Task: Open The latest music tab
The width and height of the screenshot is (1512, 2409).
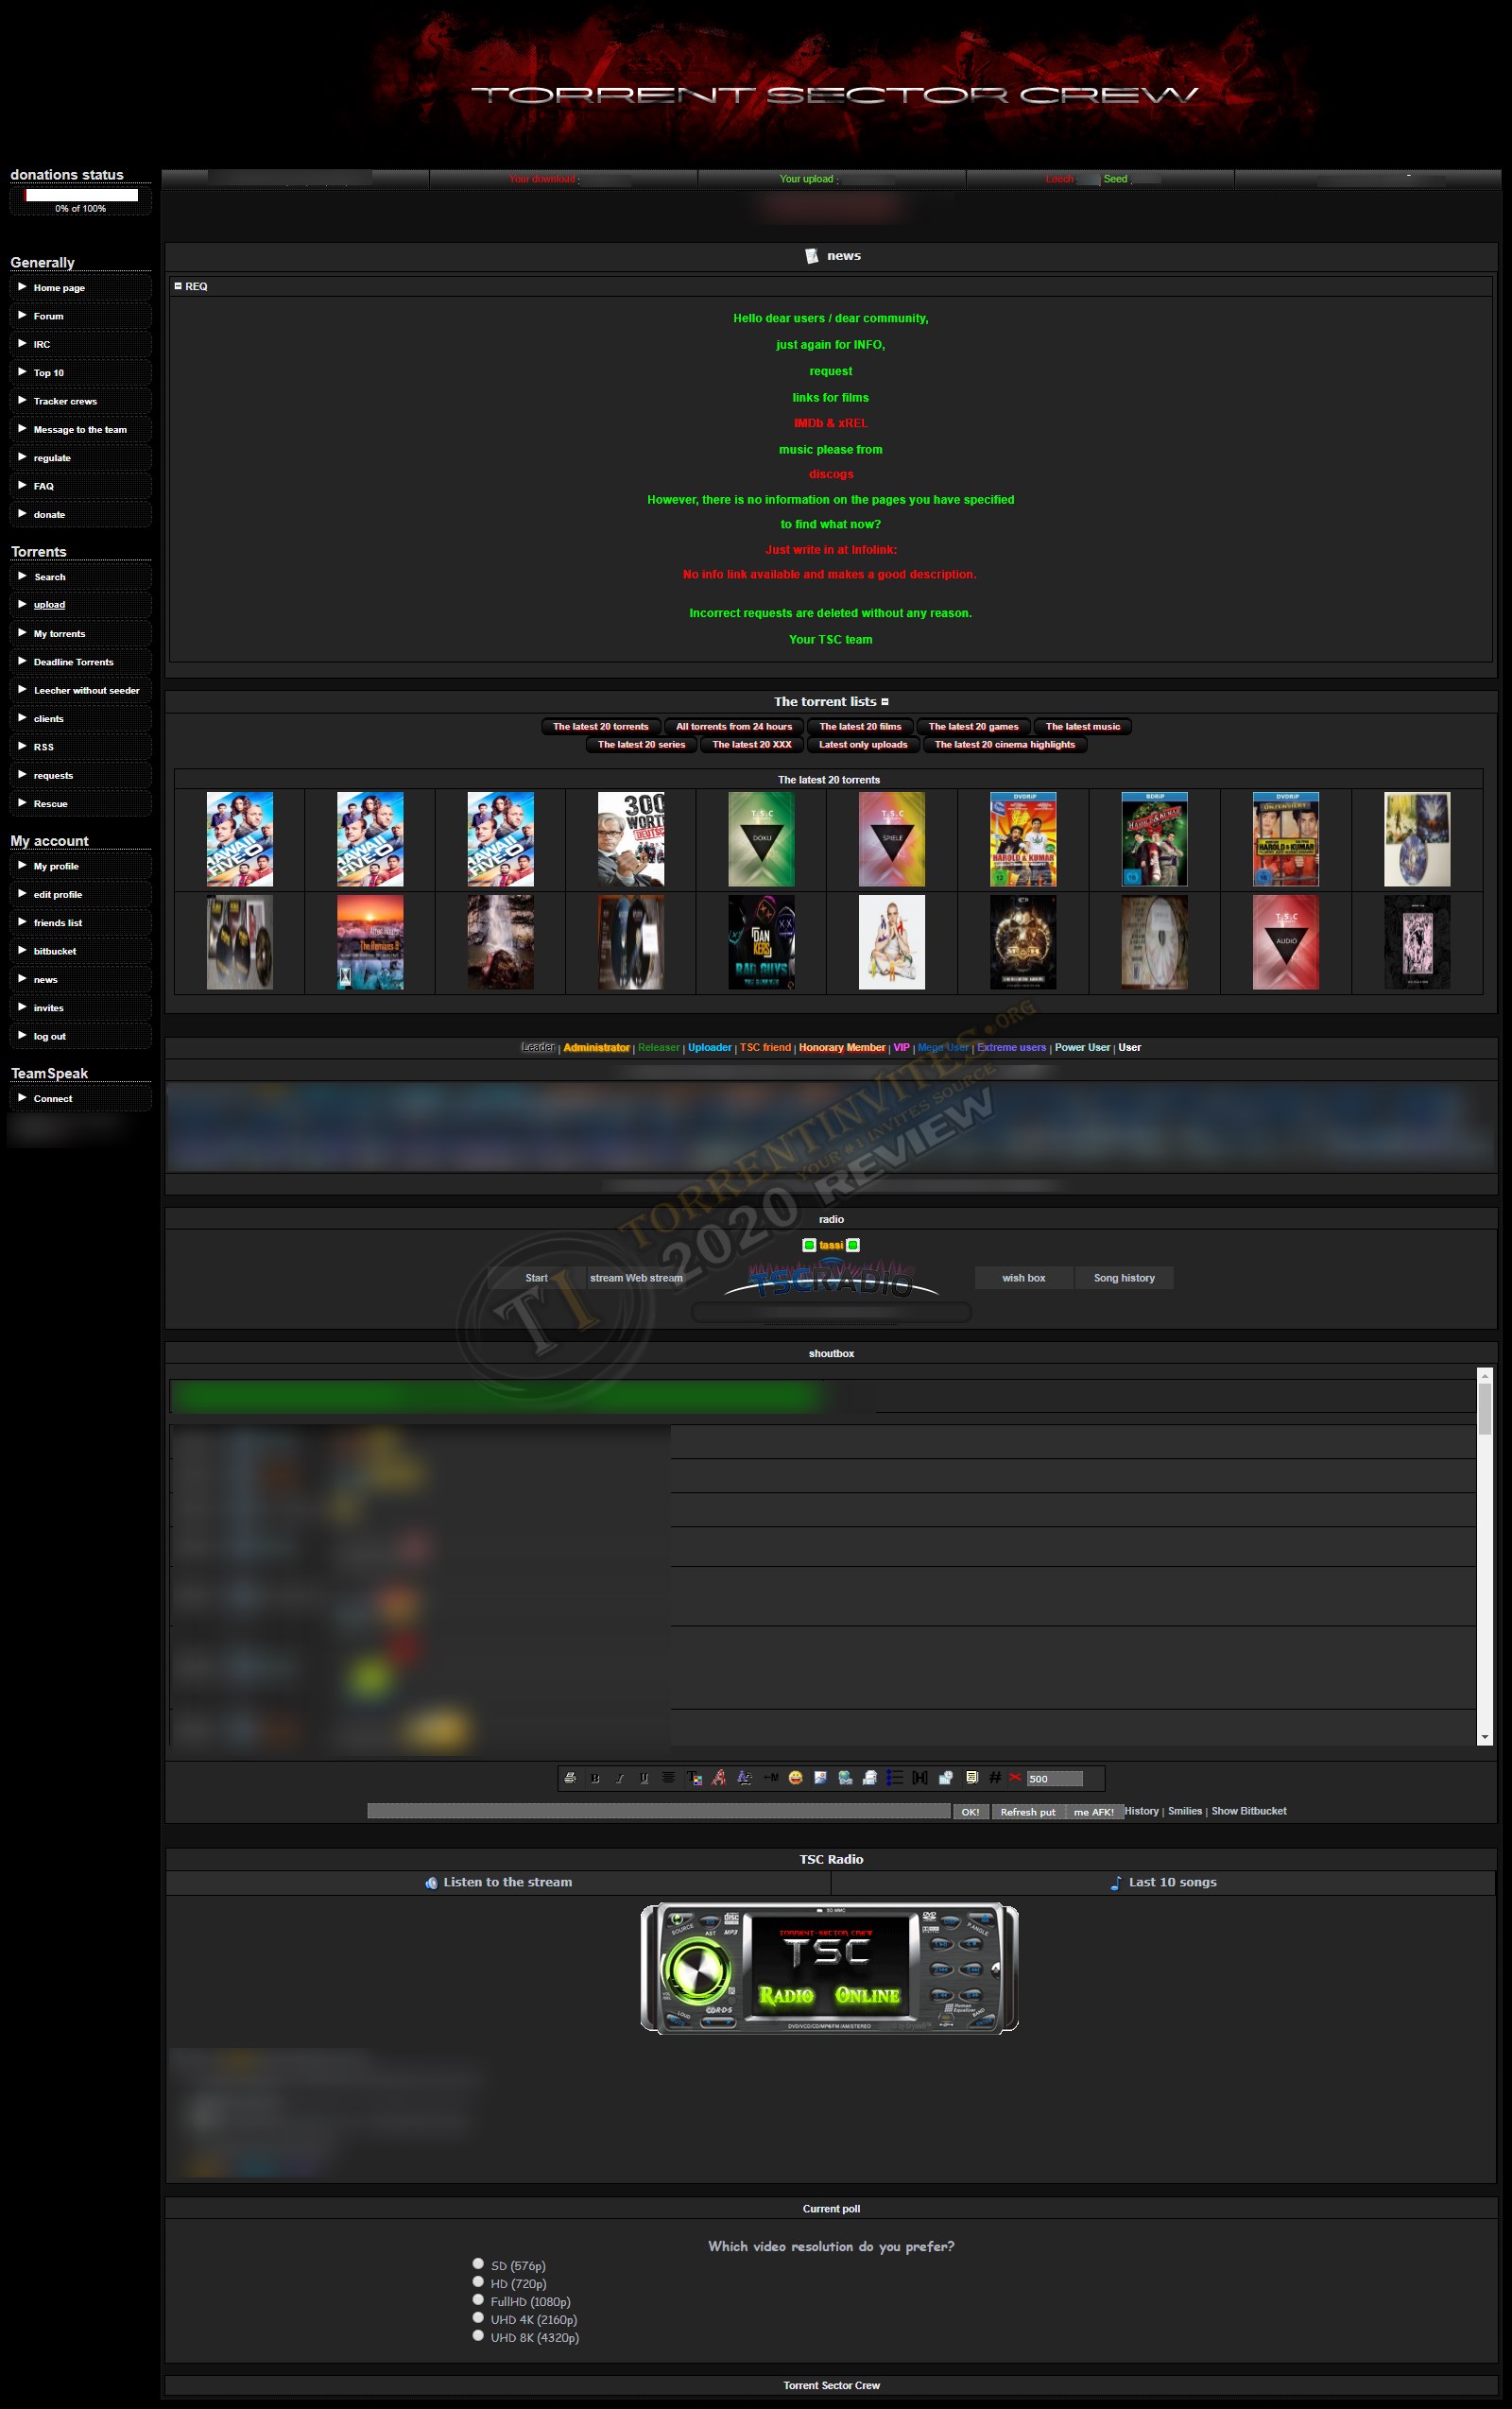Action: click(1082, 727)
